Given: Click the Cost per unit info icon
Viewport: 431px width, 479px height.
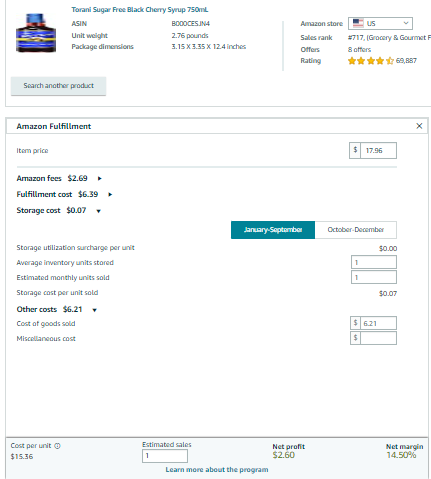Looking at the screenshot, I should click(57, 446).
